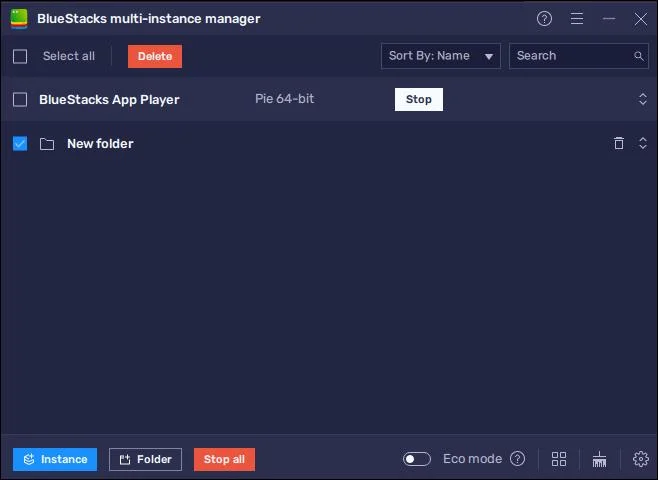Click reorder arrows on BlueStacks App Player row
Image resolution: width=658 pixels, height=480 pixels.
click(642, 99)
